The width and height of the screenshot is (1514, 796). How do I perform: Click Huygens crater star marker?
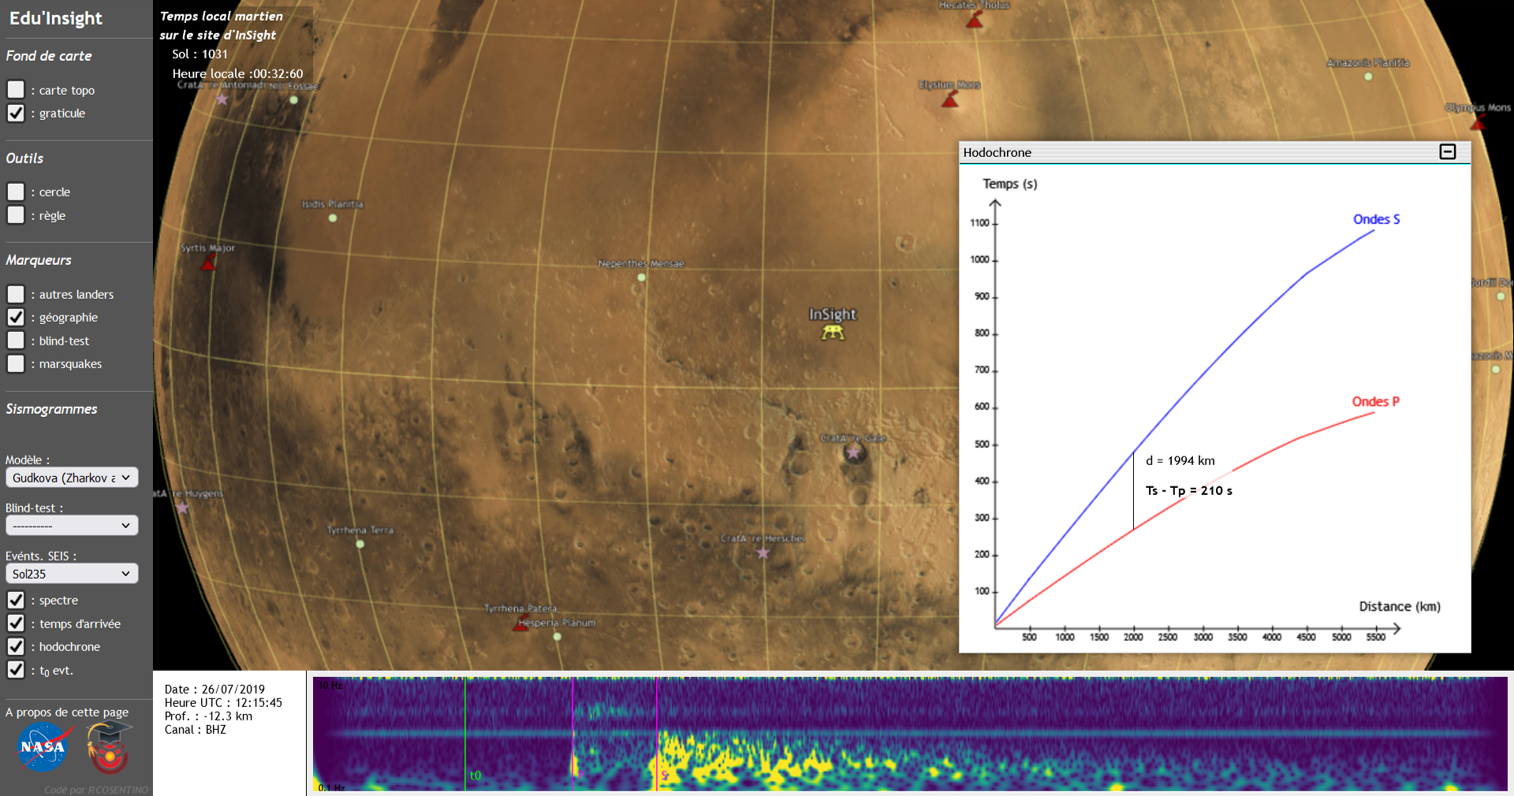[x=182, y=508]
